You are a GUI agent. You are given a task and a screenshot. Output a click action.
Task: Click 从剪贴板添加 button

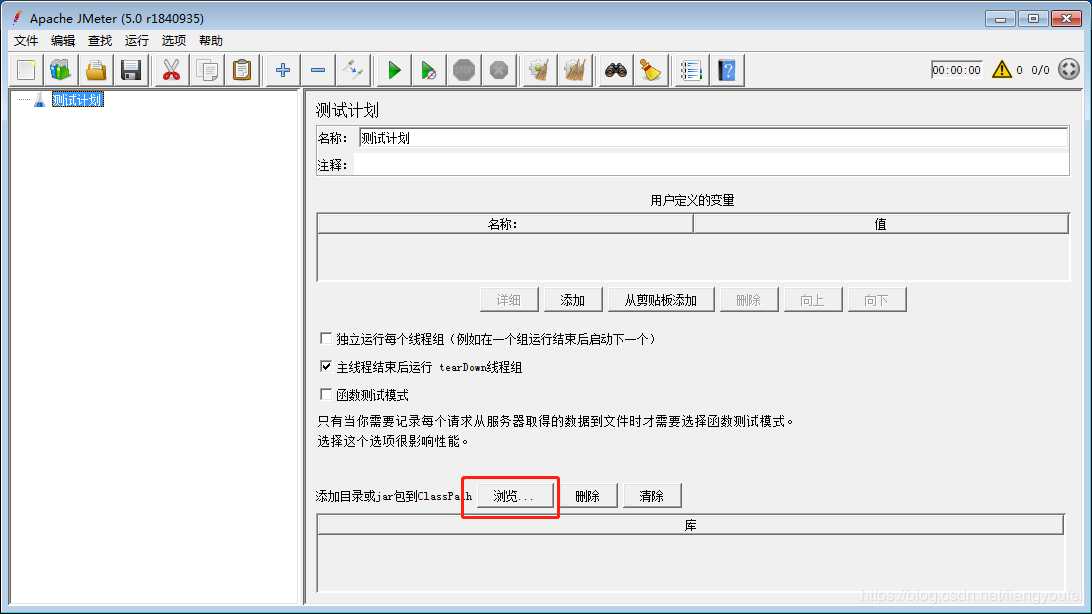pyautogui.click(x=660, y=300)
